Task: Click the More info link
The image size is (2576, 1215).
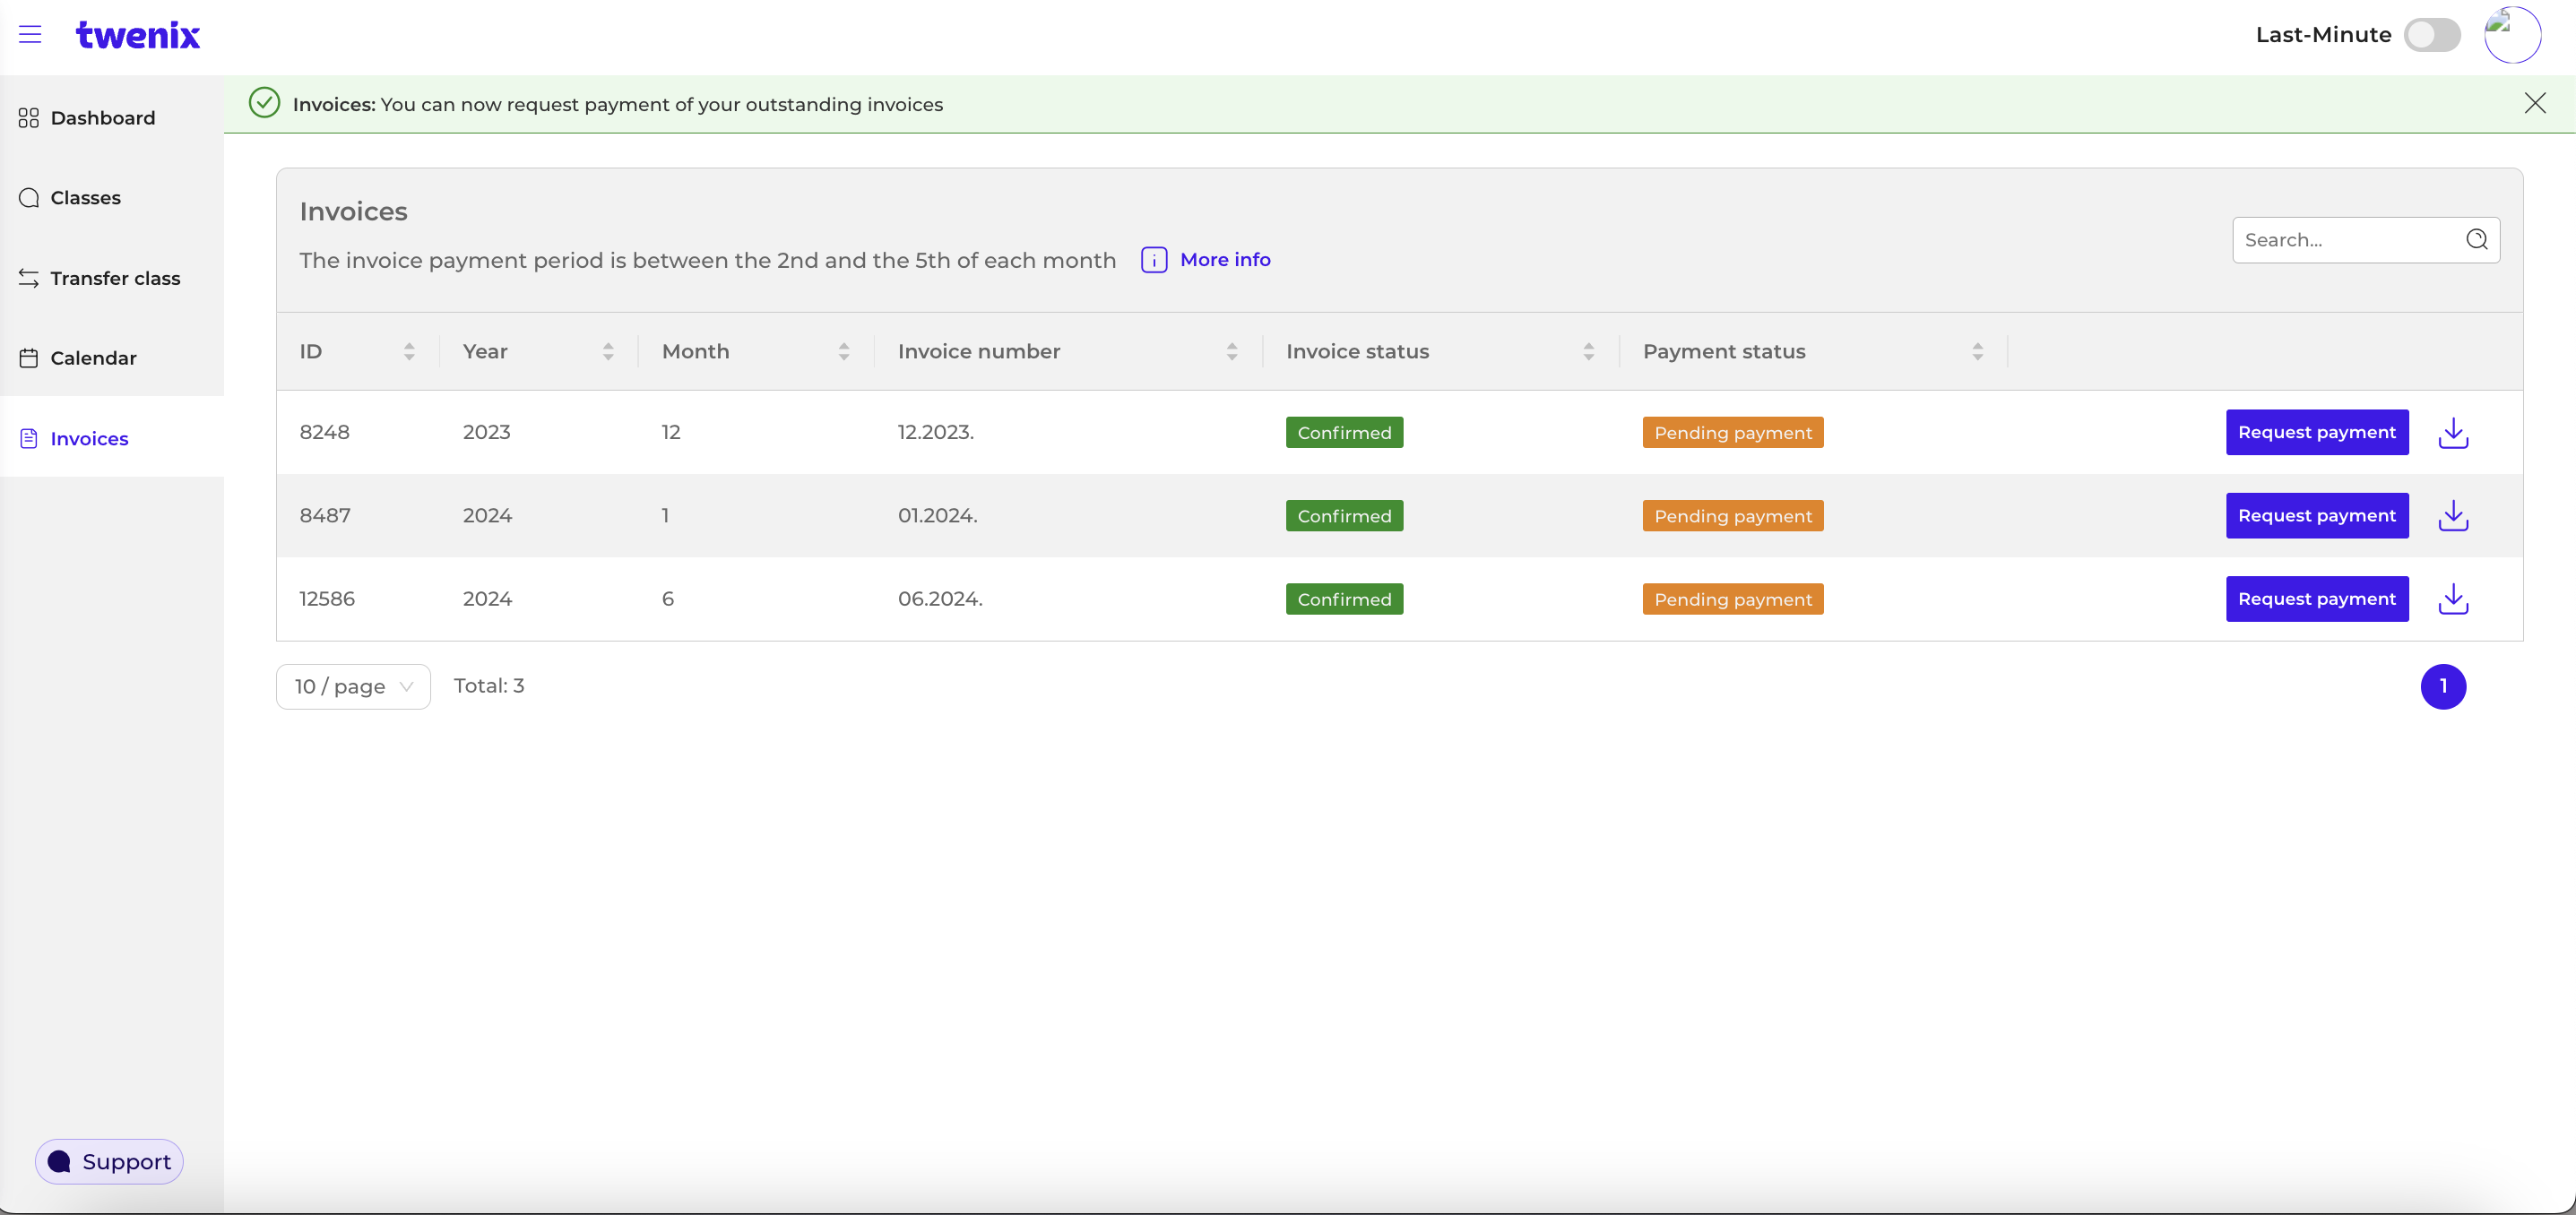Action: coord(1225,259)
